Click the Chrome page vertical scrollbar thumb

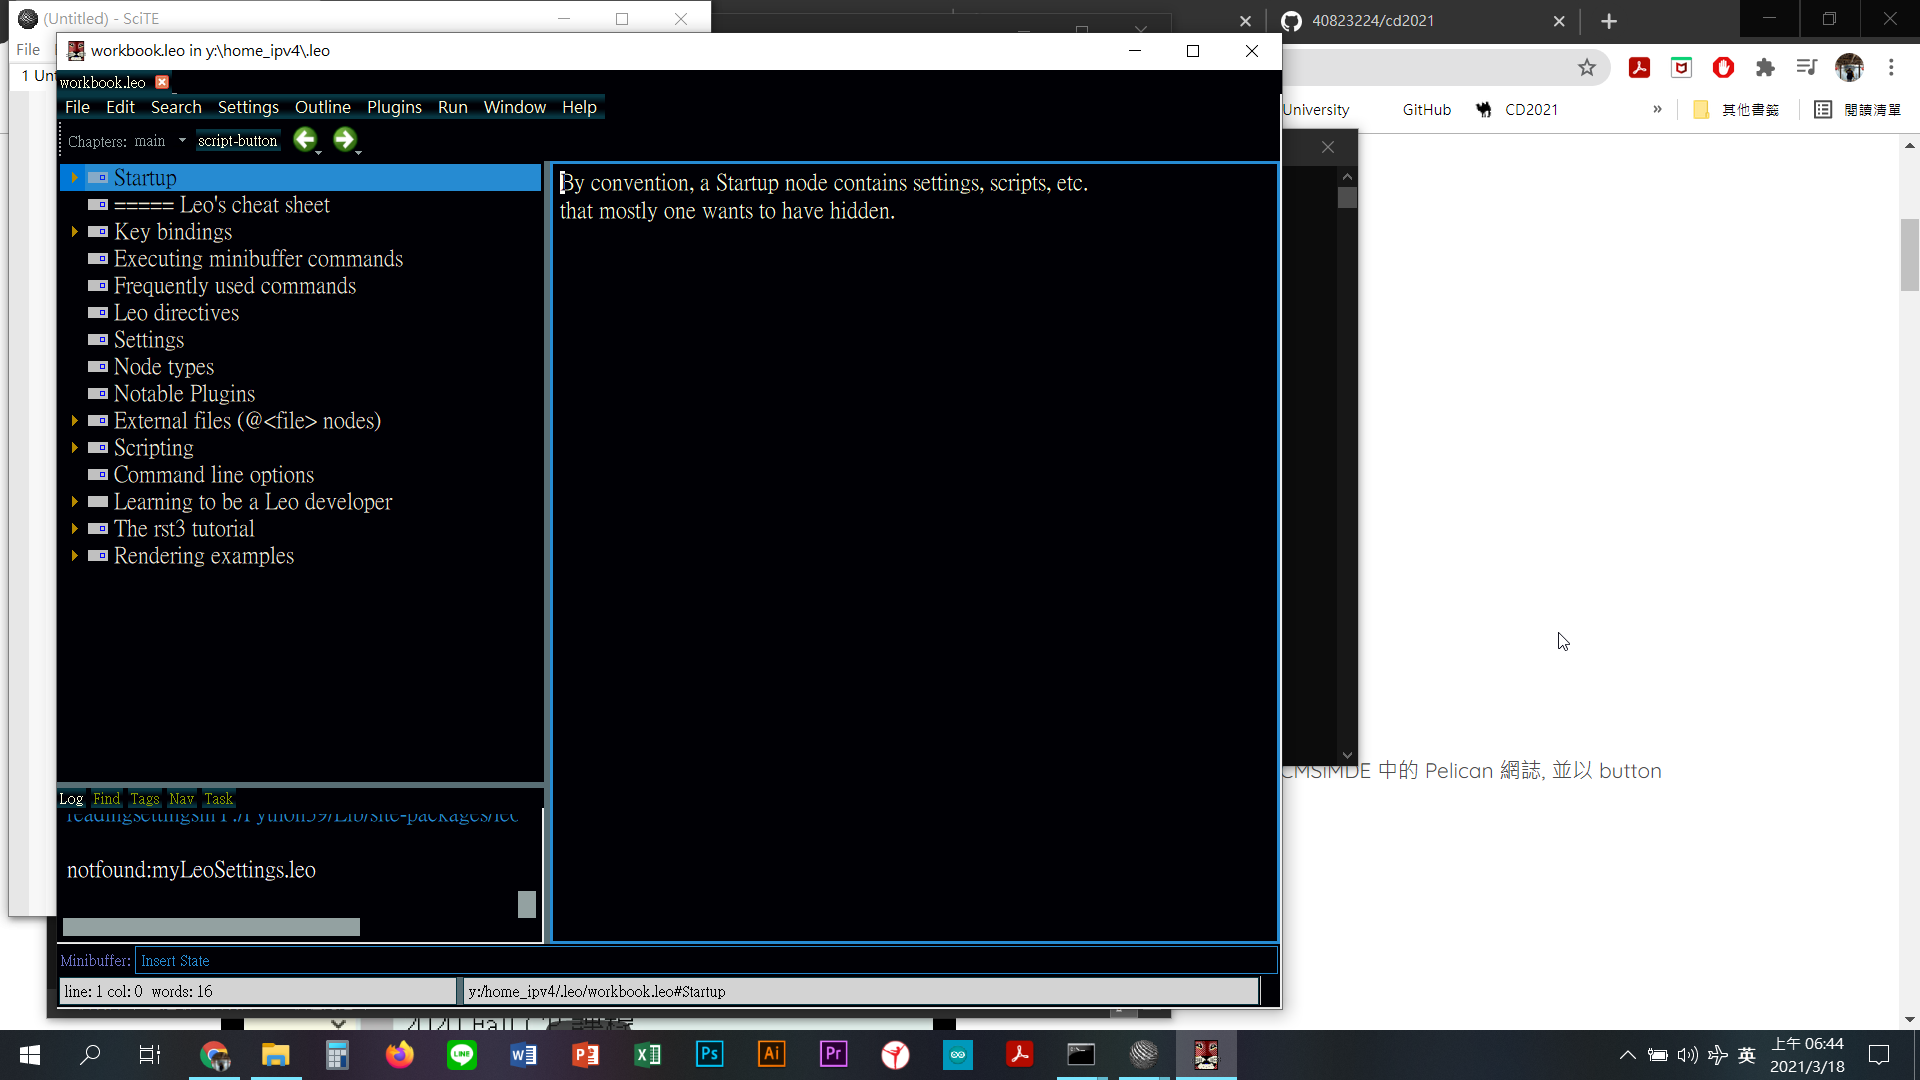point(1910,254)
